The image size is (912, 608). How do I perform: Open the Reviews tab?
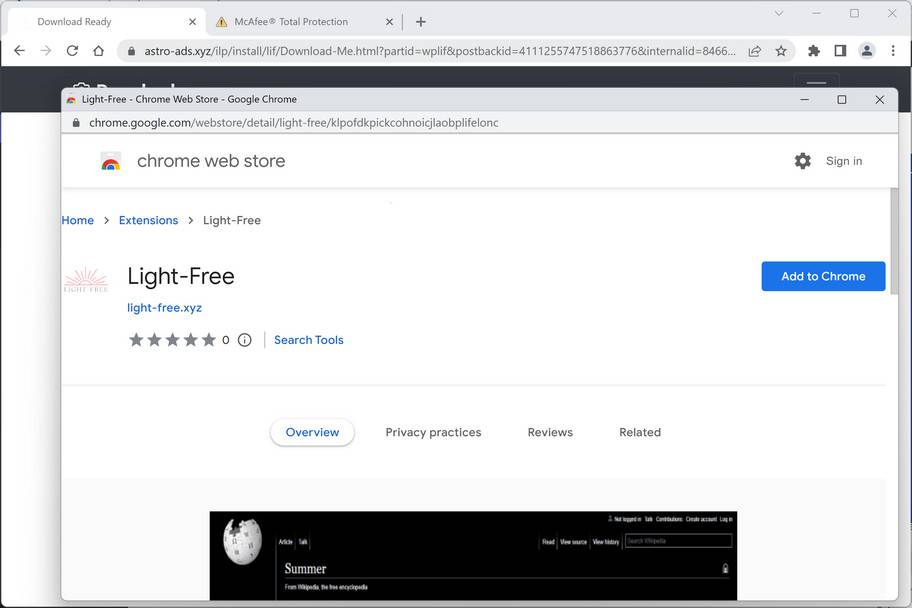pyautogui.click(x=550, y=432)
